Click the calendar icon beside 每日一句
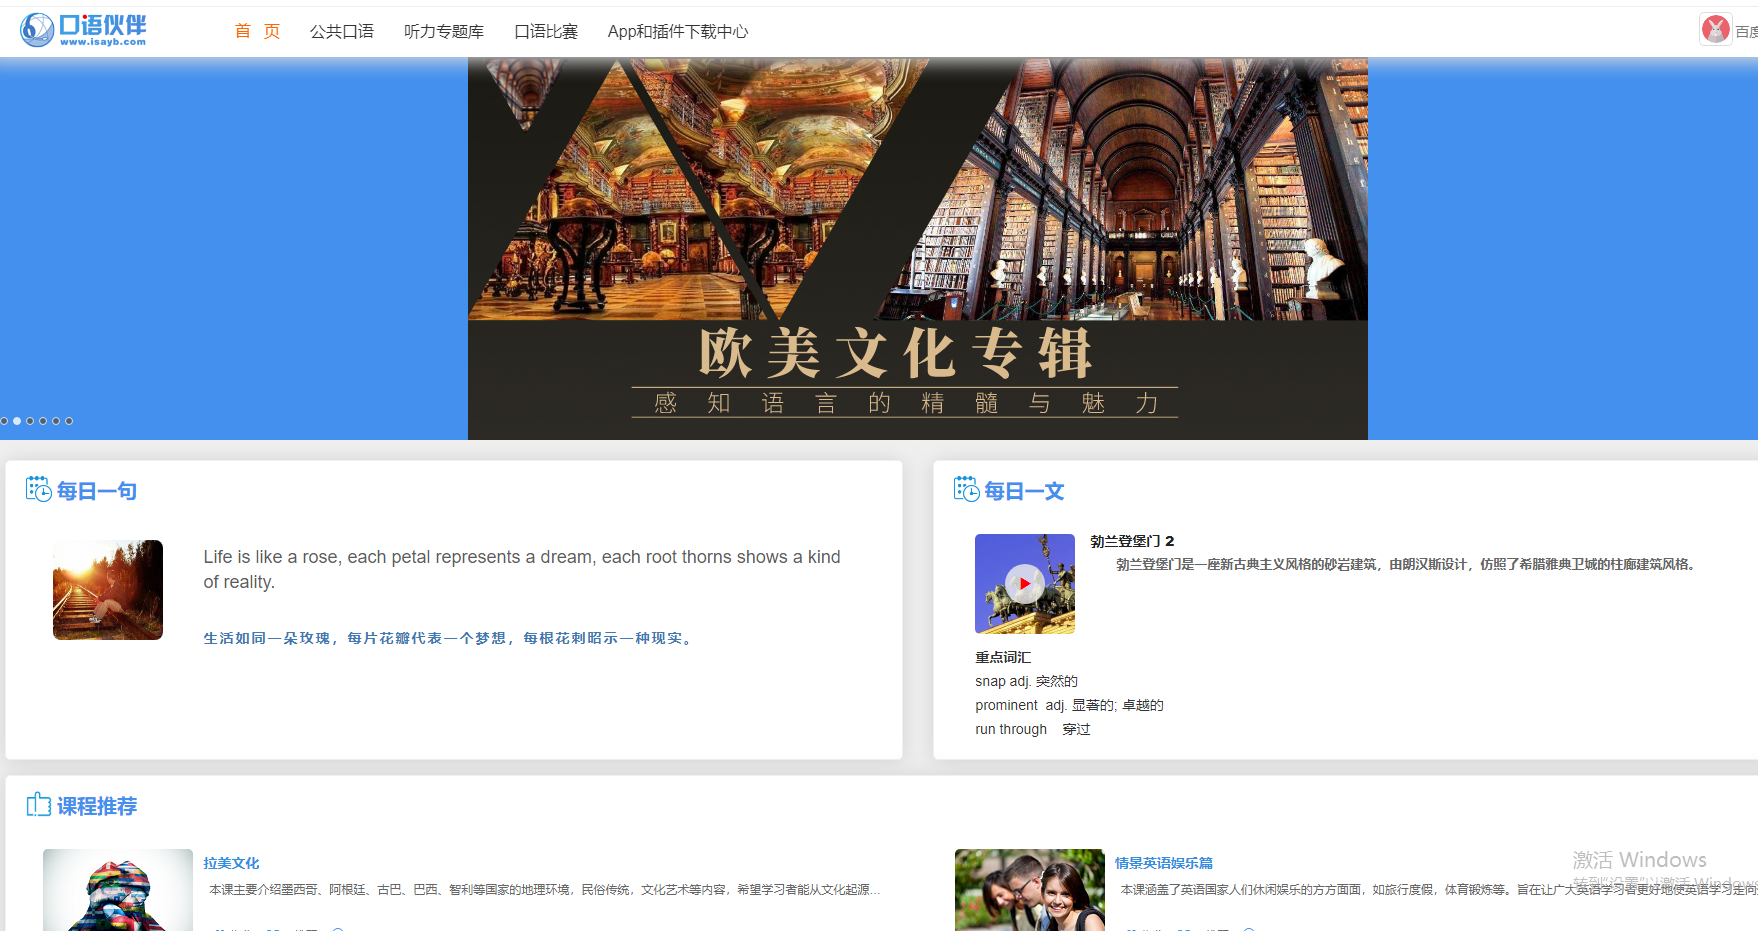Viewport: 1758px width, 931px height. tap(38, 490)
